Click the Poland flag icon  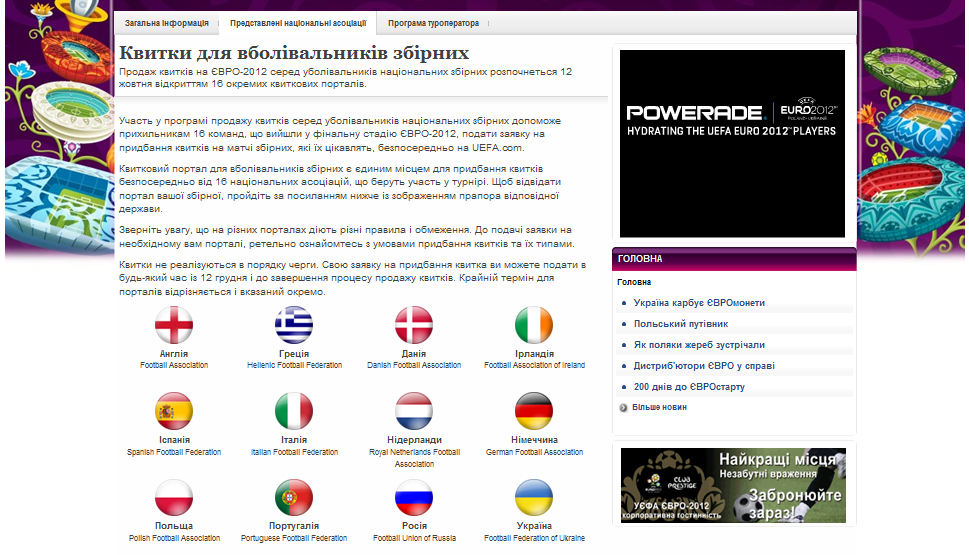click(174, 497)
